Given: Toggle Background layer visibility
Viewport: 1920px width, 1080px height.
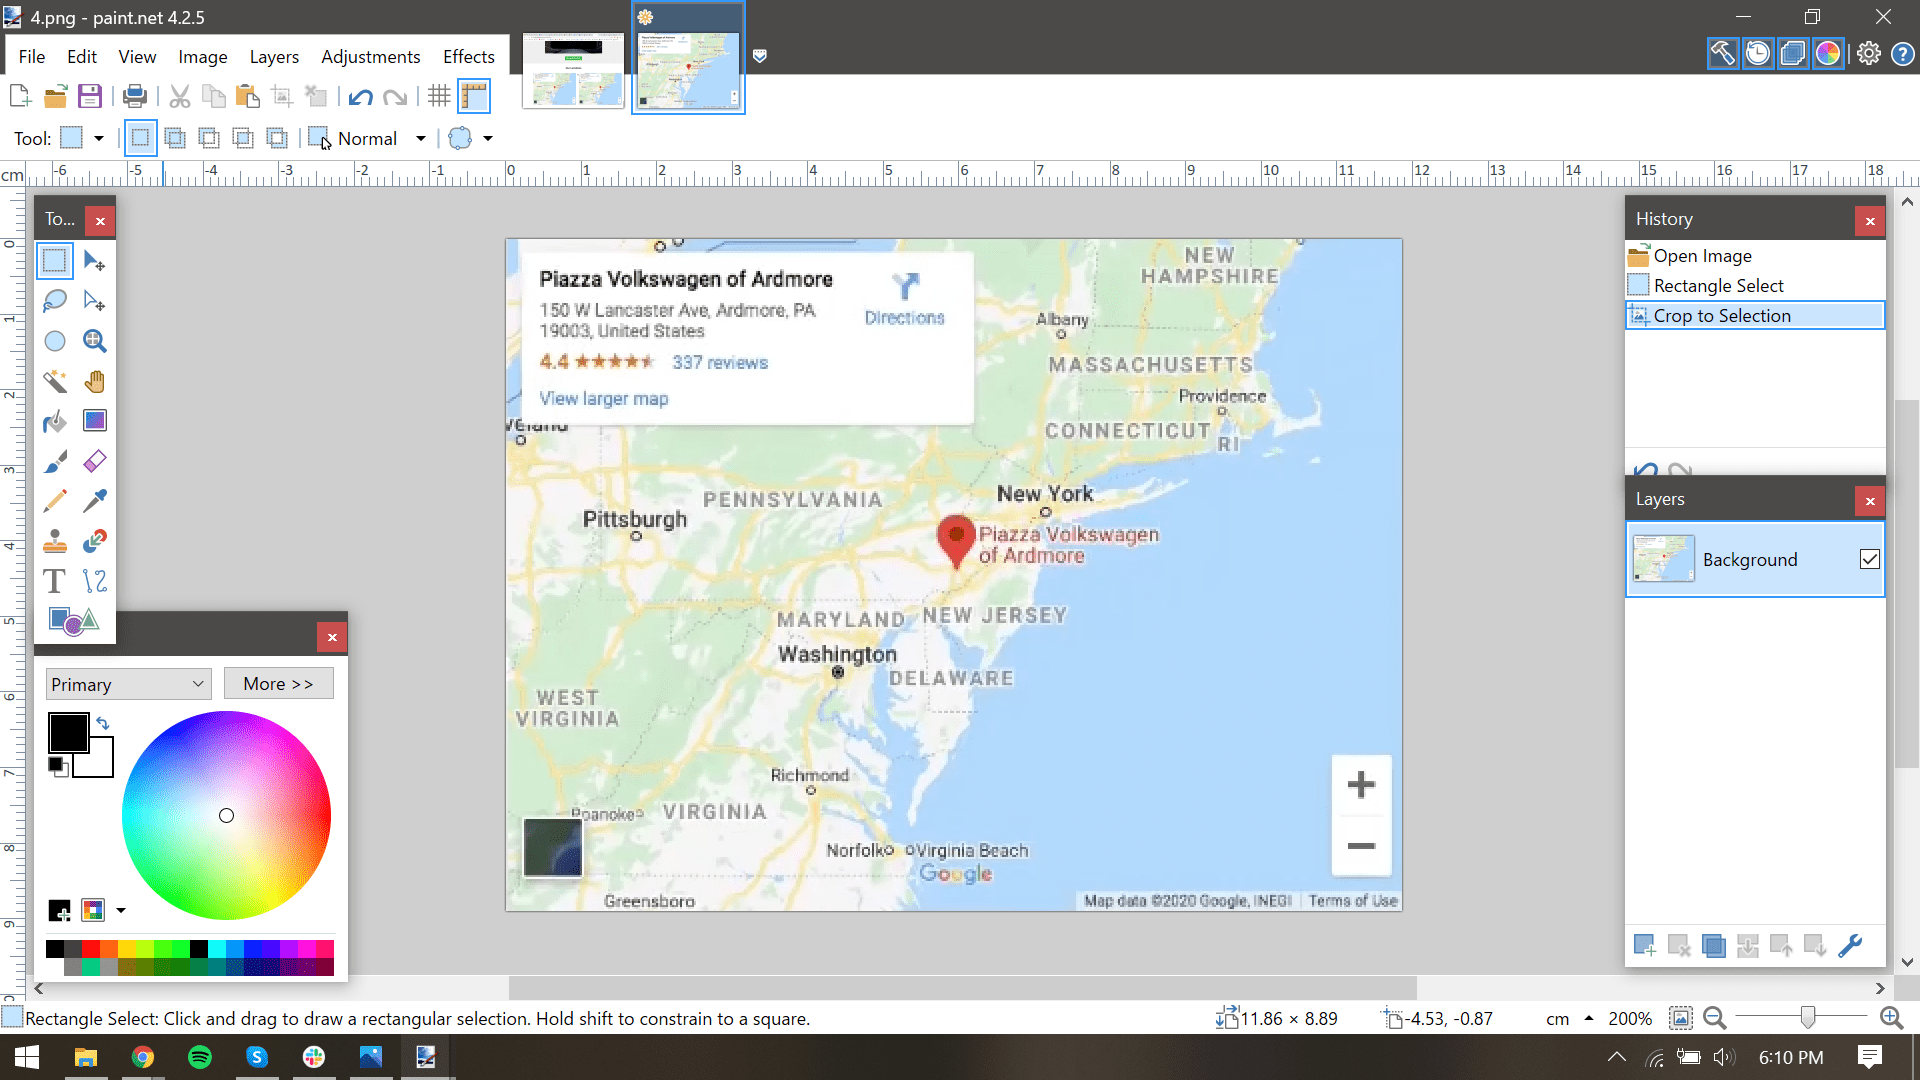Looking at the screenshot, I should (1870, 558).
